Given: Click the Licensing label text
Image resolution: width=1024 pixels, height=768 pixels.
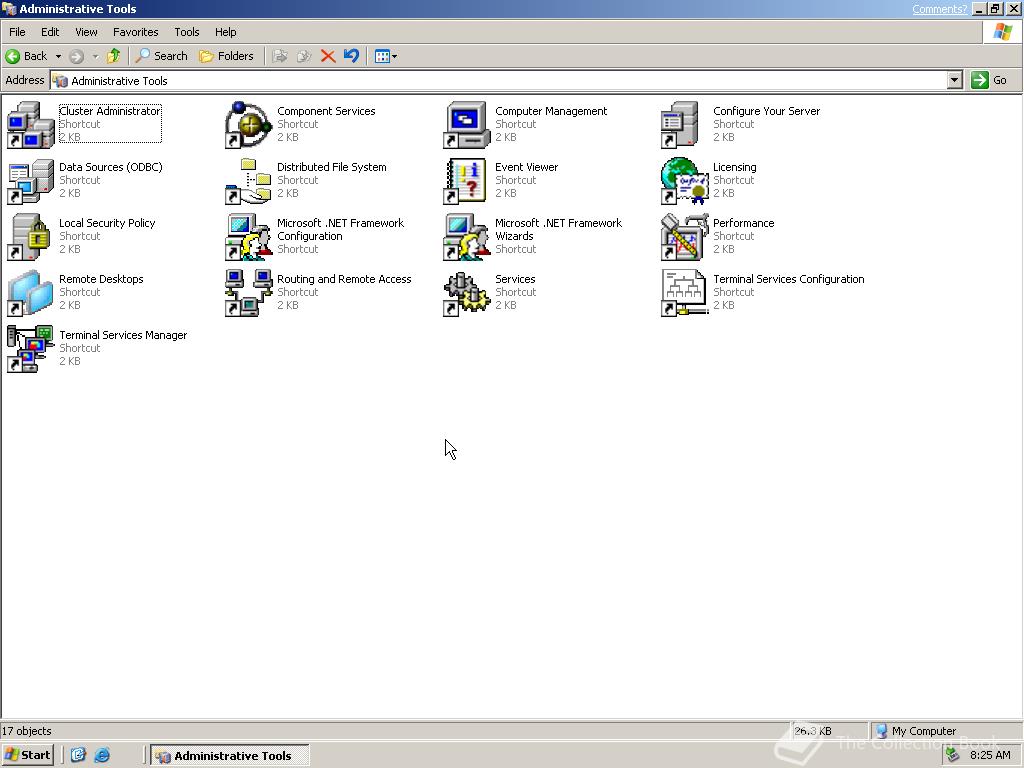Looking at the screenshot, I should point(735,167).
